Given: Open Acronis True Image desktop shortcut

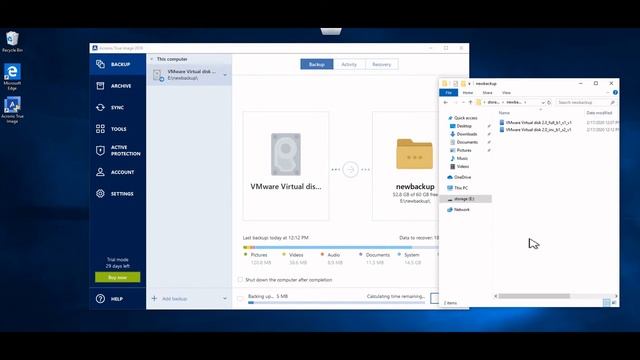Looking at the screenshot, I should point(12,110).
